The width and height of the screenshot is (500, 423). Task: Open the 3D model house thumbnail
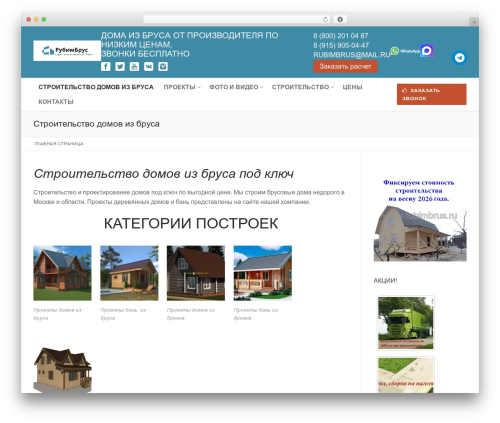point(62,370)
